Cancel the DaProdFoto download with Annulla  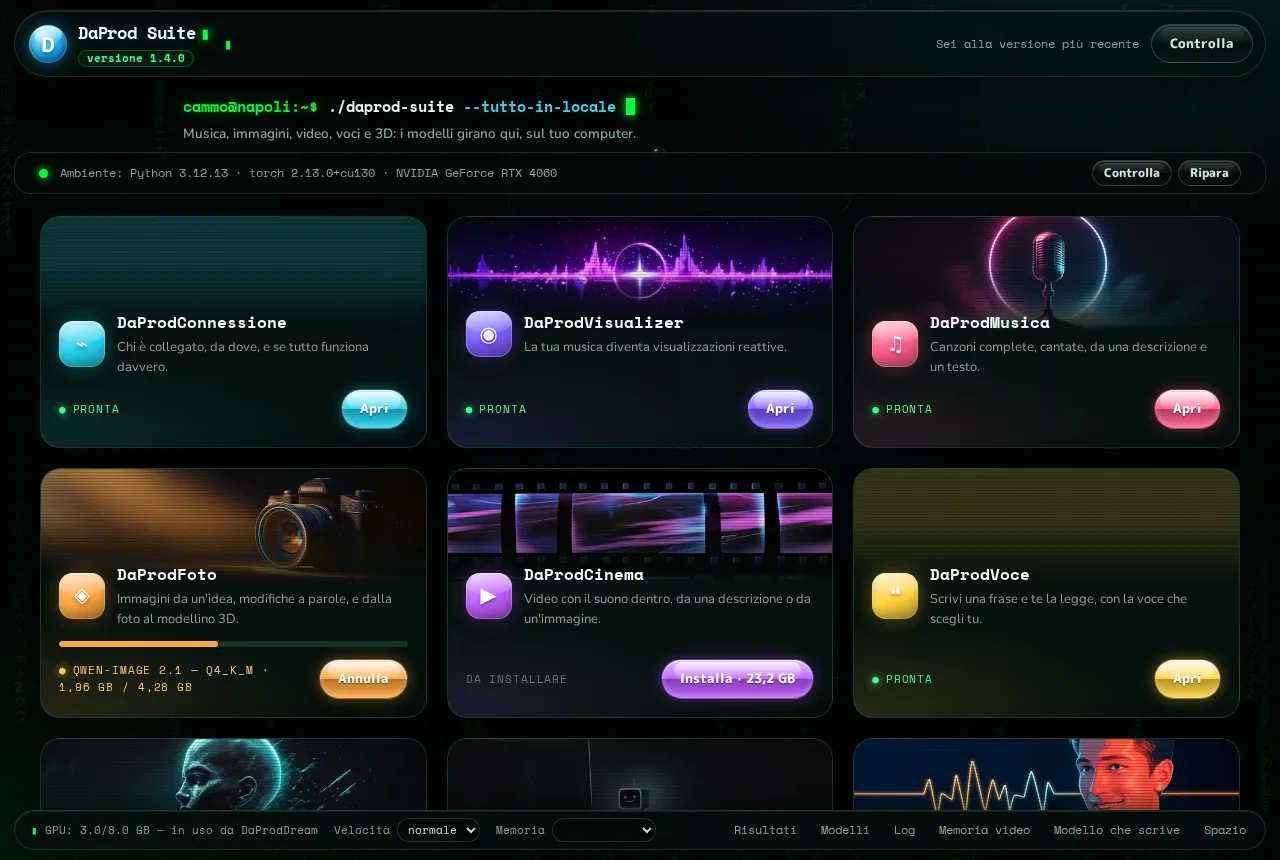click(363, 679)
